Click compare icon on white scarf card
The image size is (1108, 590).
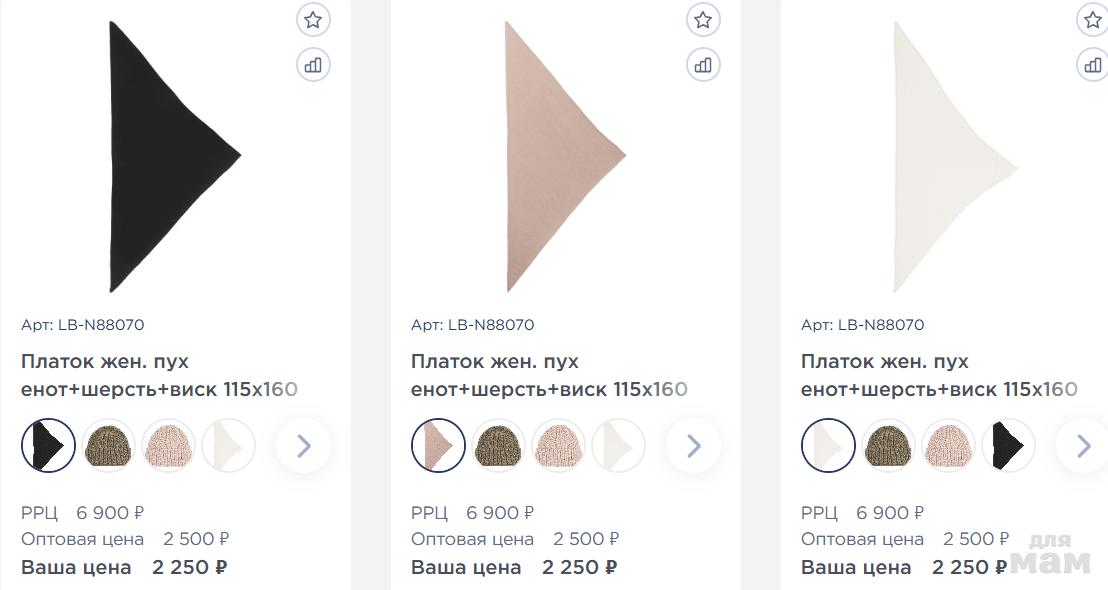click(1092, 65)
